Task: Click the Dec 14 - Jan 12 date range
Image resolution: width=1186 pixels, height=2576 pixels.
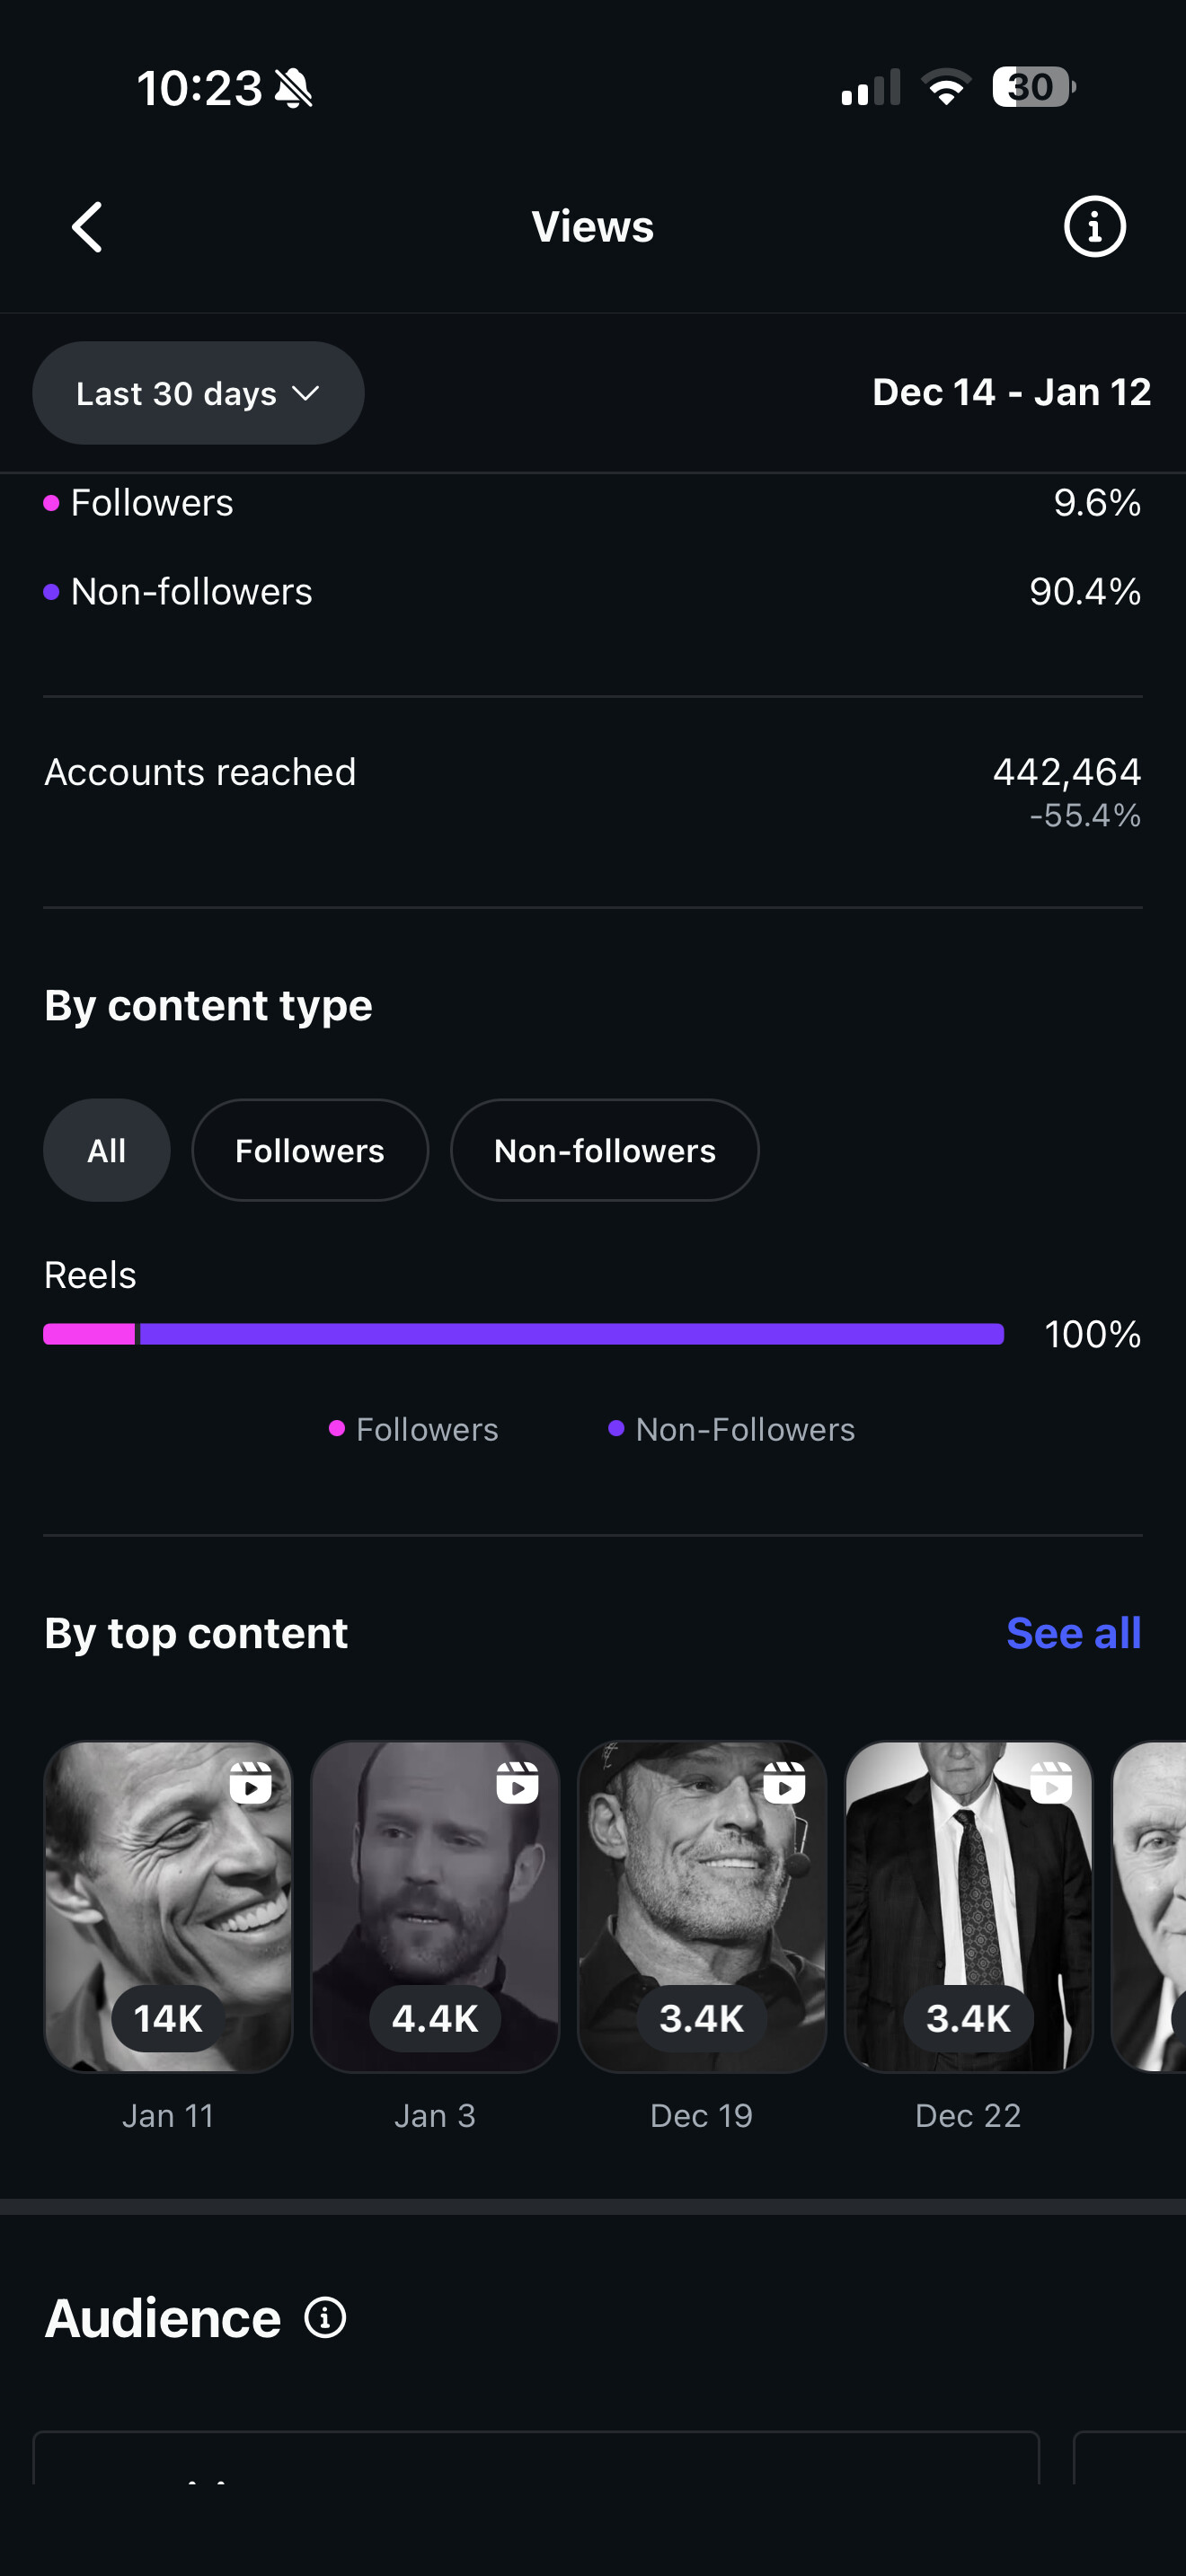Action: point(1011,392)
